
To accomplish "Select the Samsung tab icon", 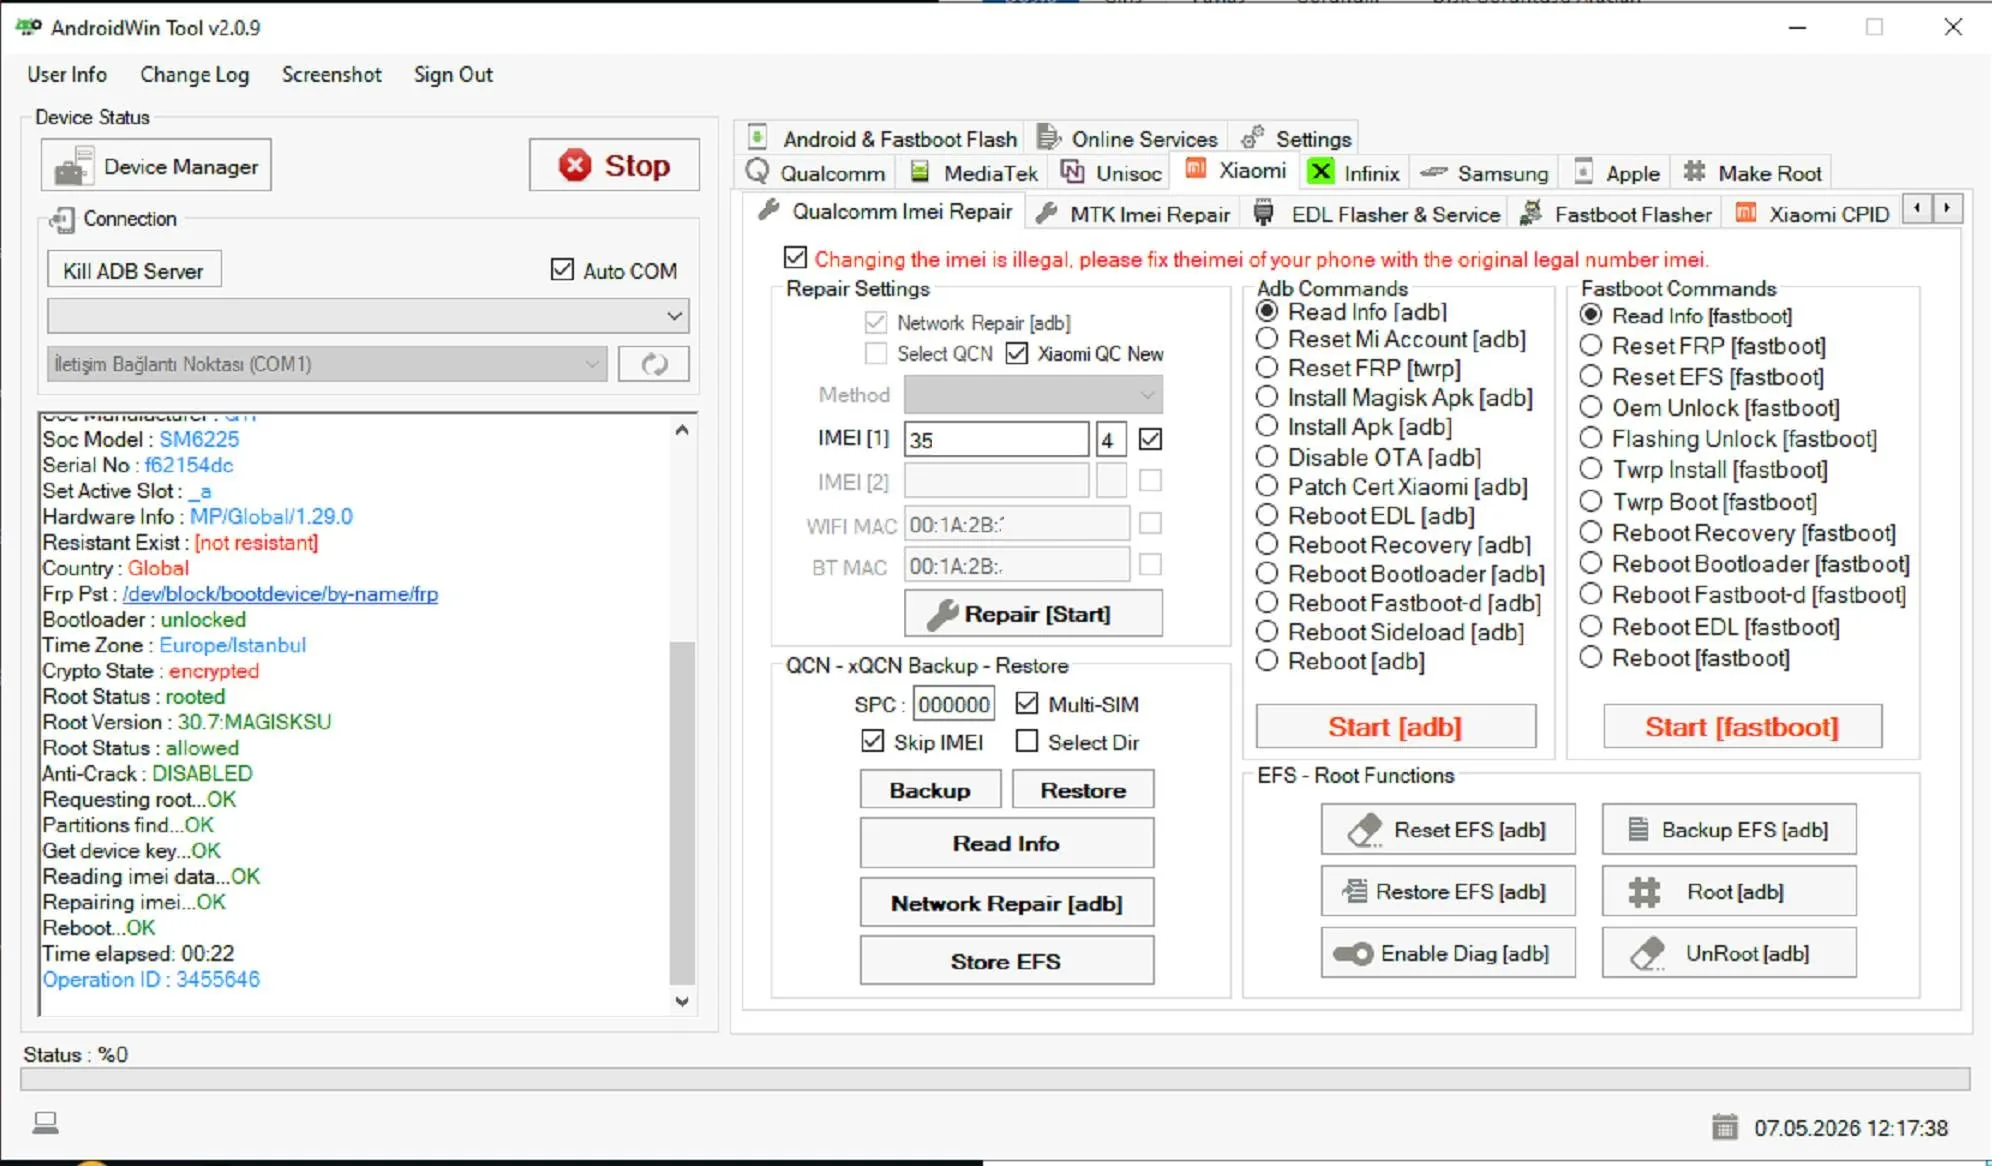I will click(x=1434, y=172).
